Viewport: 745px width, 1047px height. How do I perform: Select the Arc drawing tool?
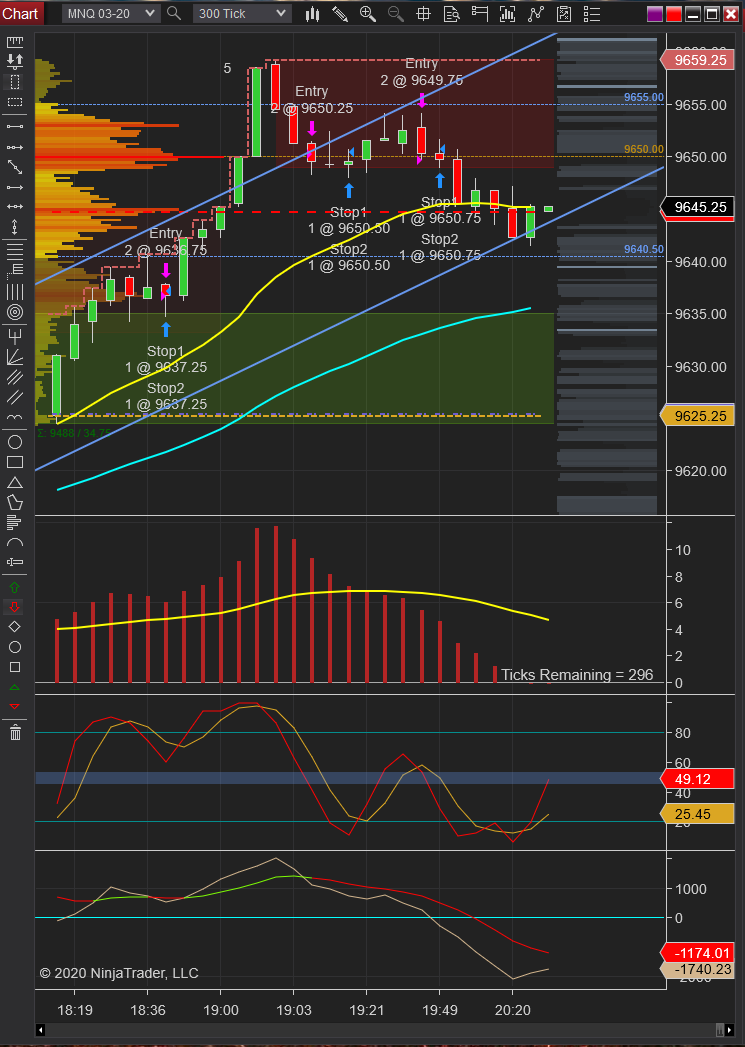coord(15,542)
